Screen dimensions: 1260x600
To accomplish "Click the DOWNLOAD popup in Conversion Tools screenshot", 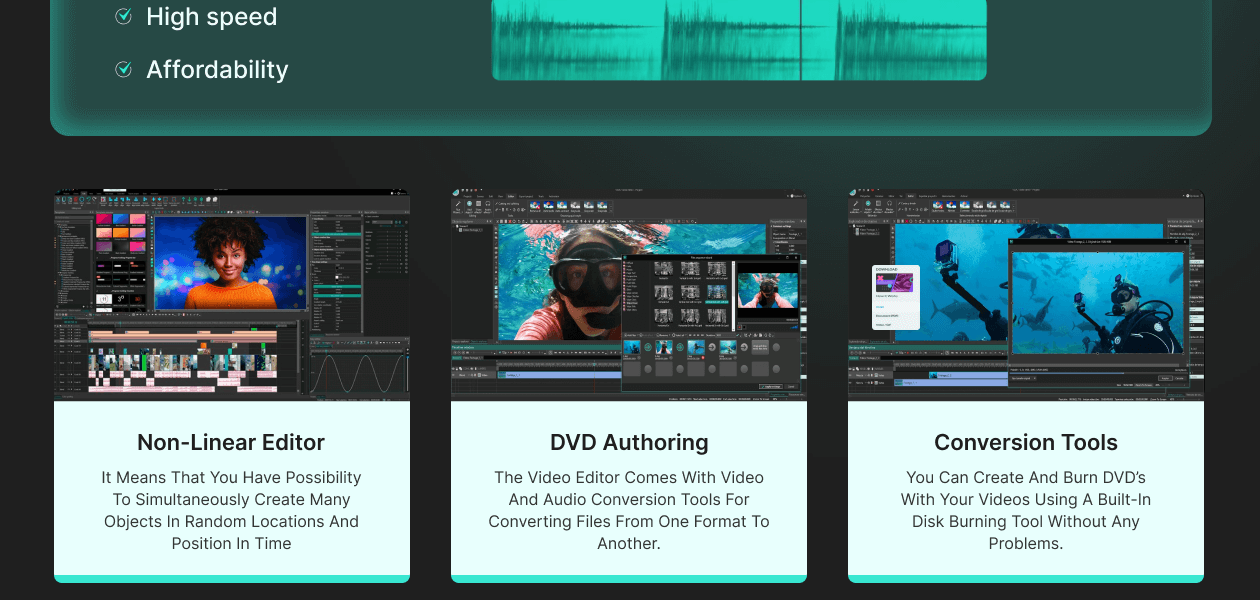I will click(893, 298).
